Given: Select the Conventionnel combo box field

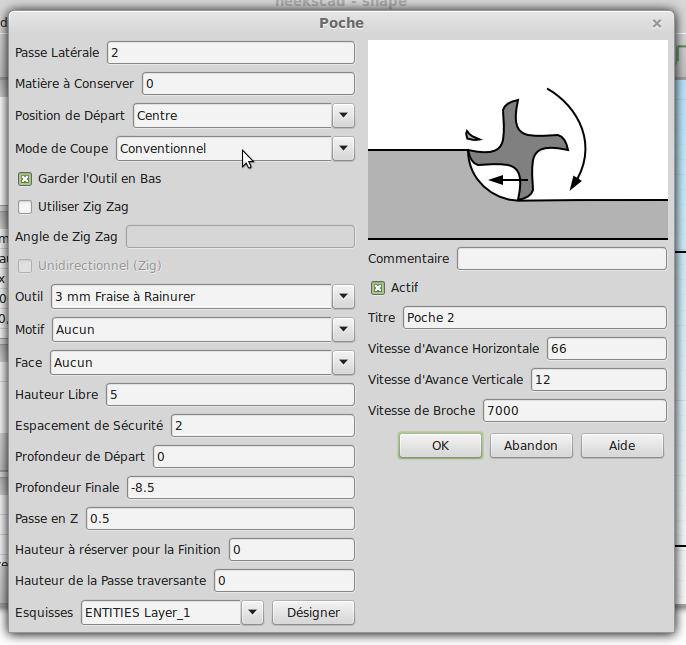Looking at the screenshot, I should (224, 149).
